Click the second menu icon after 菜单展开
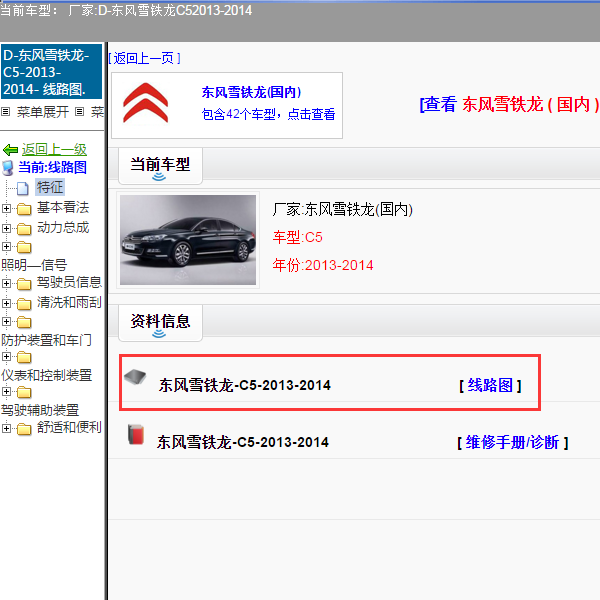Screen dimensions: 600x600 79,112
